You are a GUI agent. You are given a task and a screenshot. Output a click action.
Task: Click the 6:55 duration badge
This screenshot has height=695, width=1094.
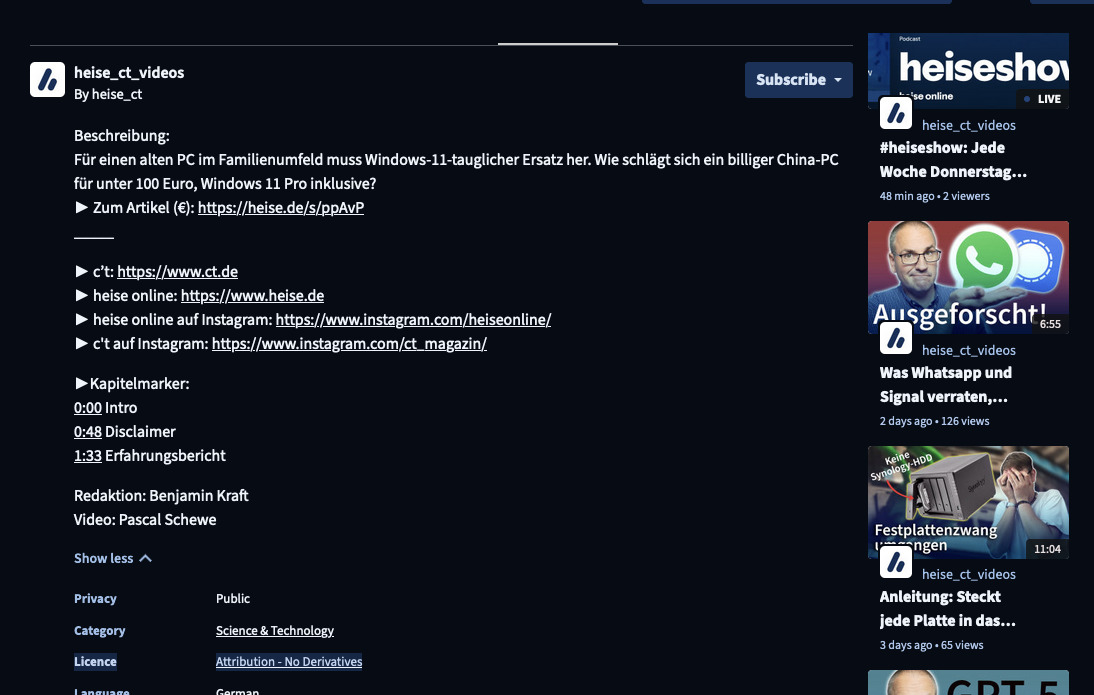tap(1050, 324)
